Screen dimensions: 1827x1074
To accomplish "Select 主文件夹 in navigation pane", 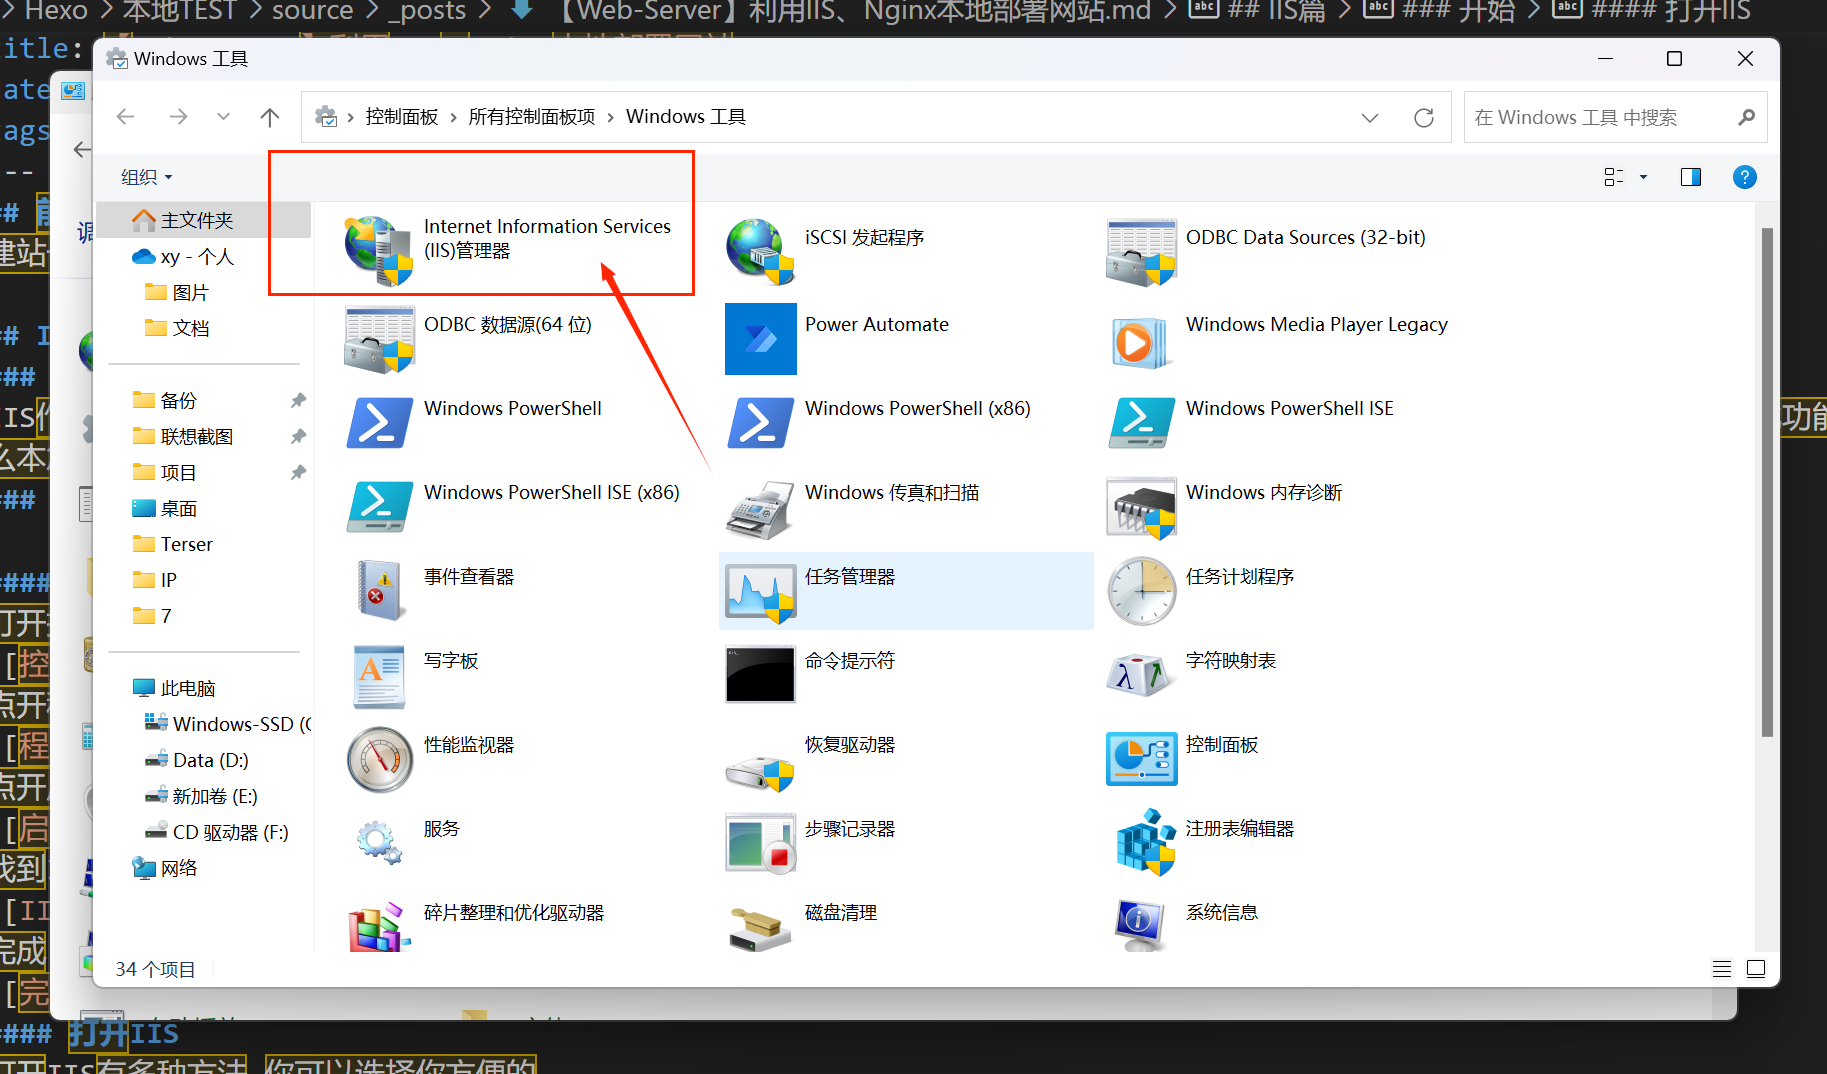I will click(x=205, y=220).
